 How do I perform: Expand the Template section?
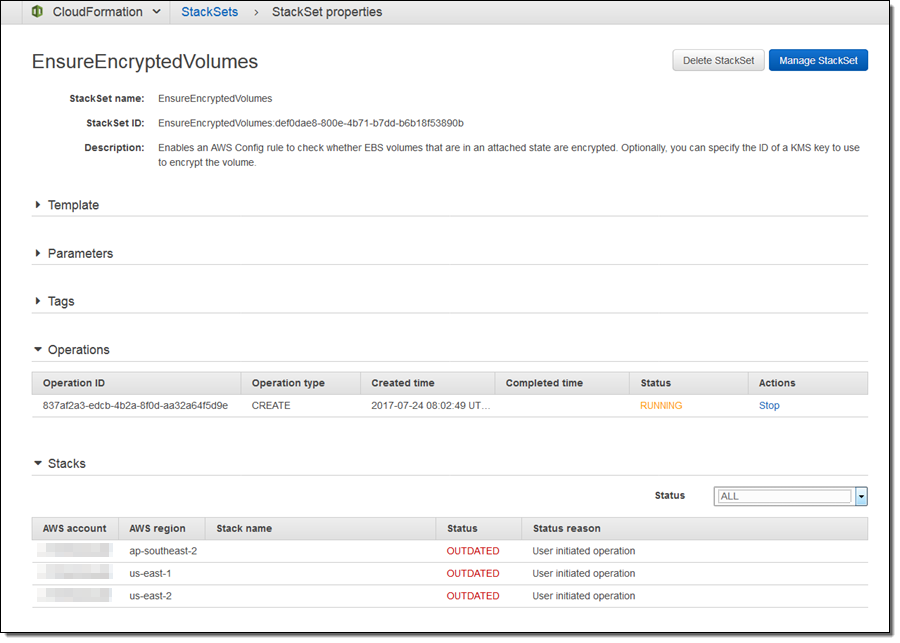(73, 205)
